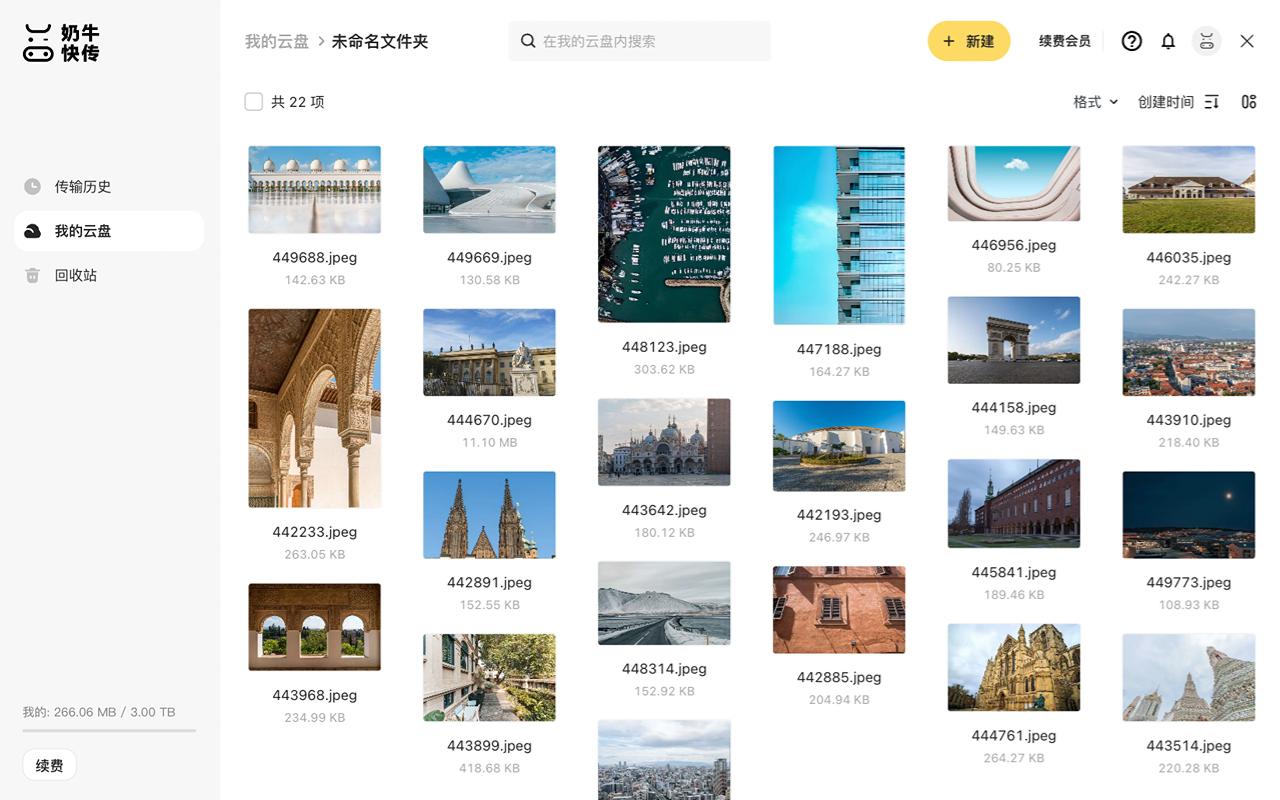Viewport: 1280px width, 800px height.
Task: Click 续费会员 in the header
Action: pyautogui.click(x=1065, y=41)
